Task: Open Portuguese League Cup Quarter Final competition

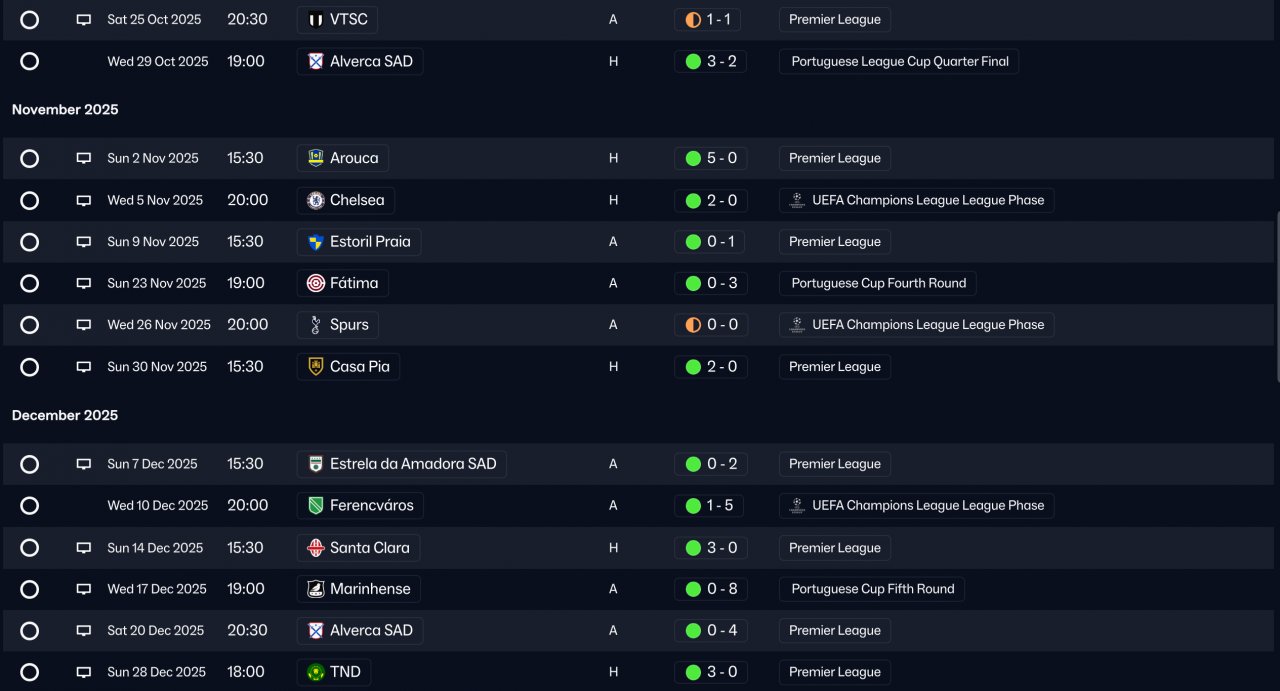Action: coord(899,61)
